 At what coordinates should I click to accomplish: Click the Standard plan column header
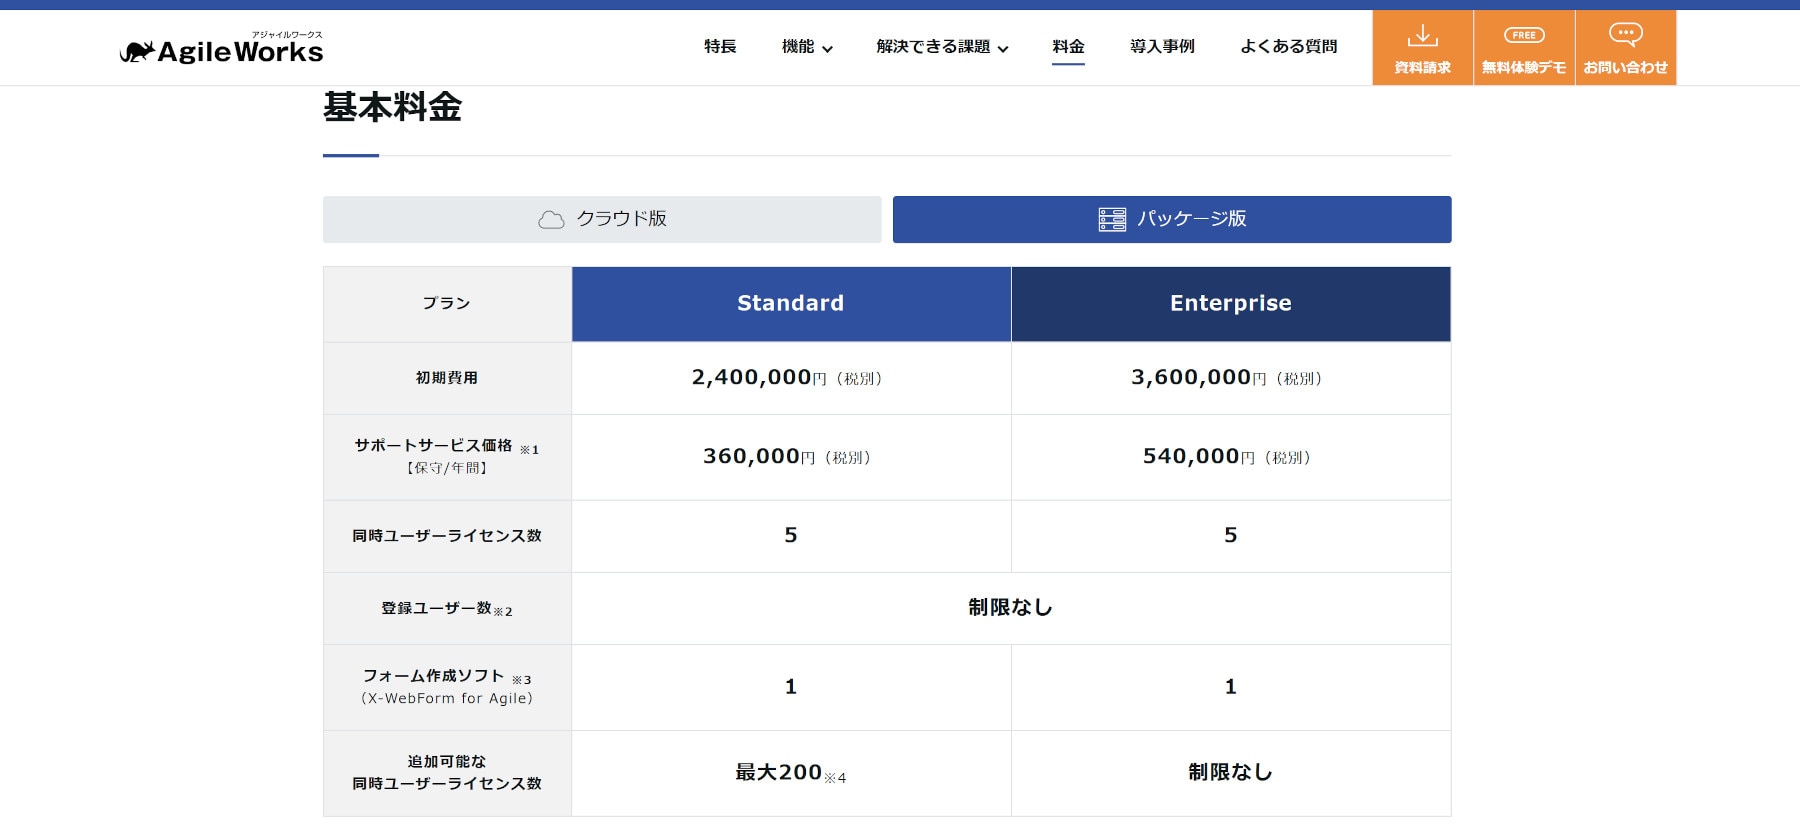(791, 304)
